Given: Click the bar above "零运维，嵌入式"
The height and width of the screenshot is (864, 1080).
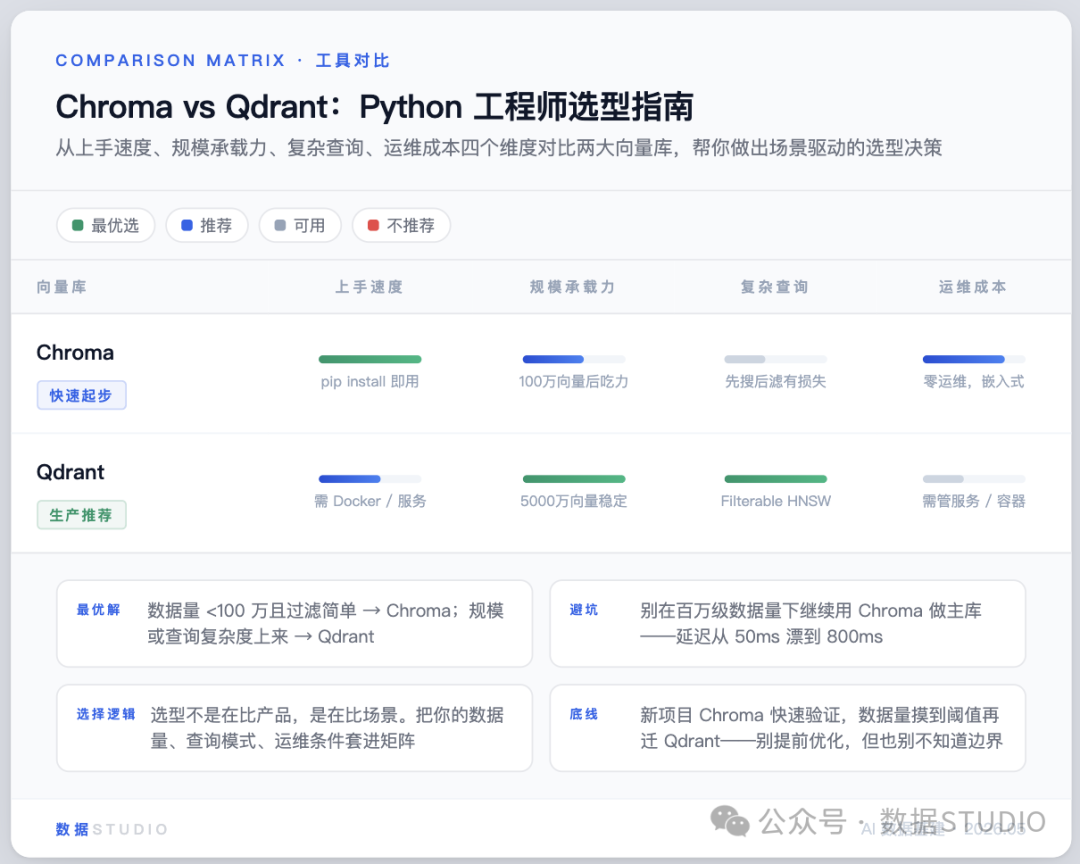Looking at the screenshot, I should [x=974, y=359].
